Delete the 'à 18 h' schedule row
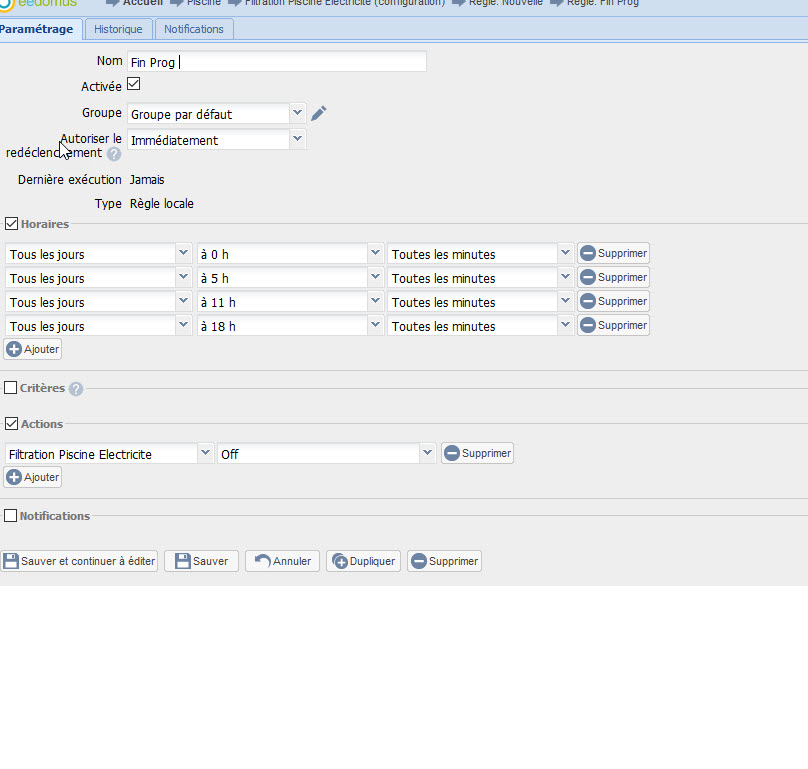 point(613,326)
